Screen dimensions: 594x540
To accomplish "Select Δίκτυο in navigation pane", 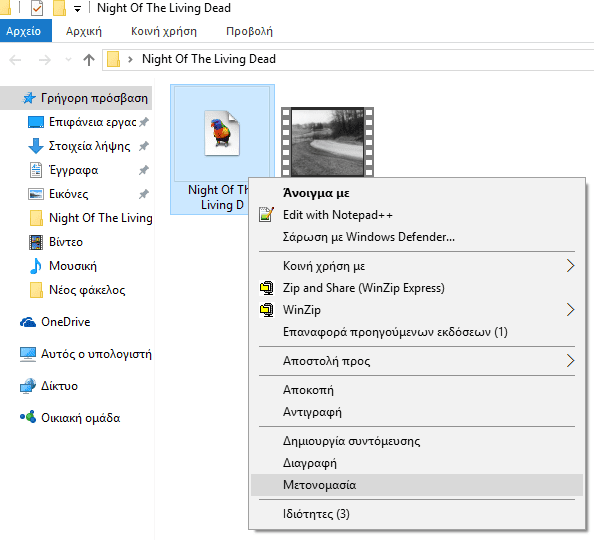I will tap(59, 386).
